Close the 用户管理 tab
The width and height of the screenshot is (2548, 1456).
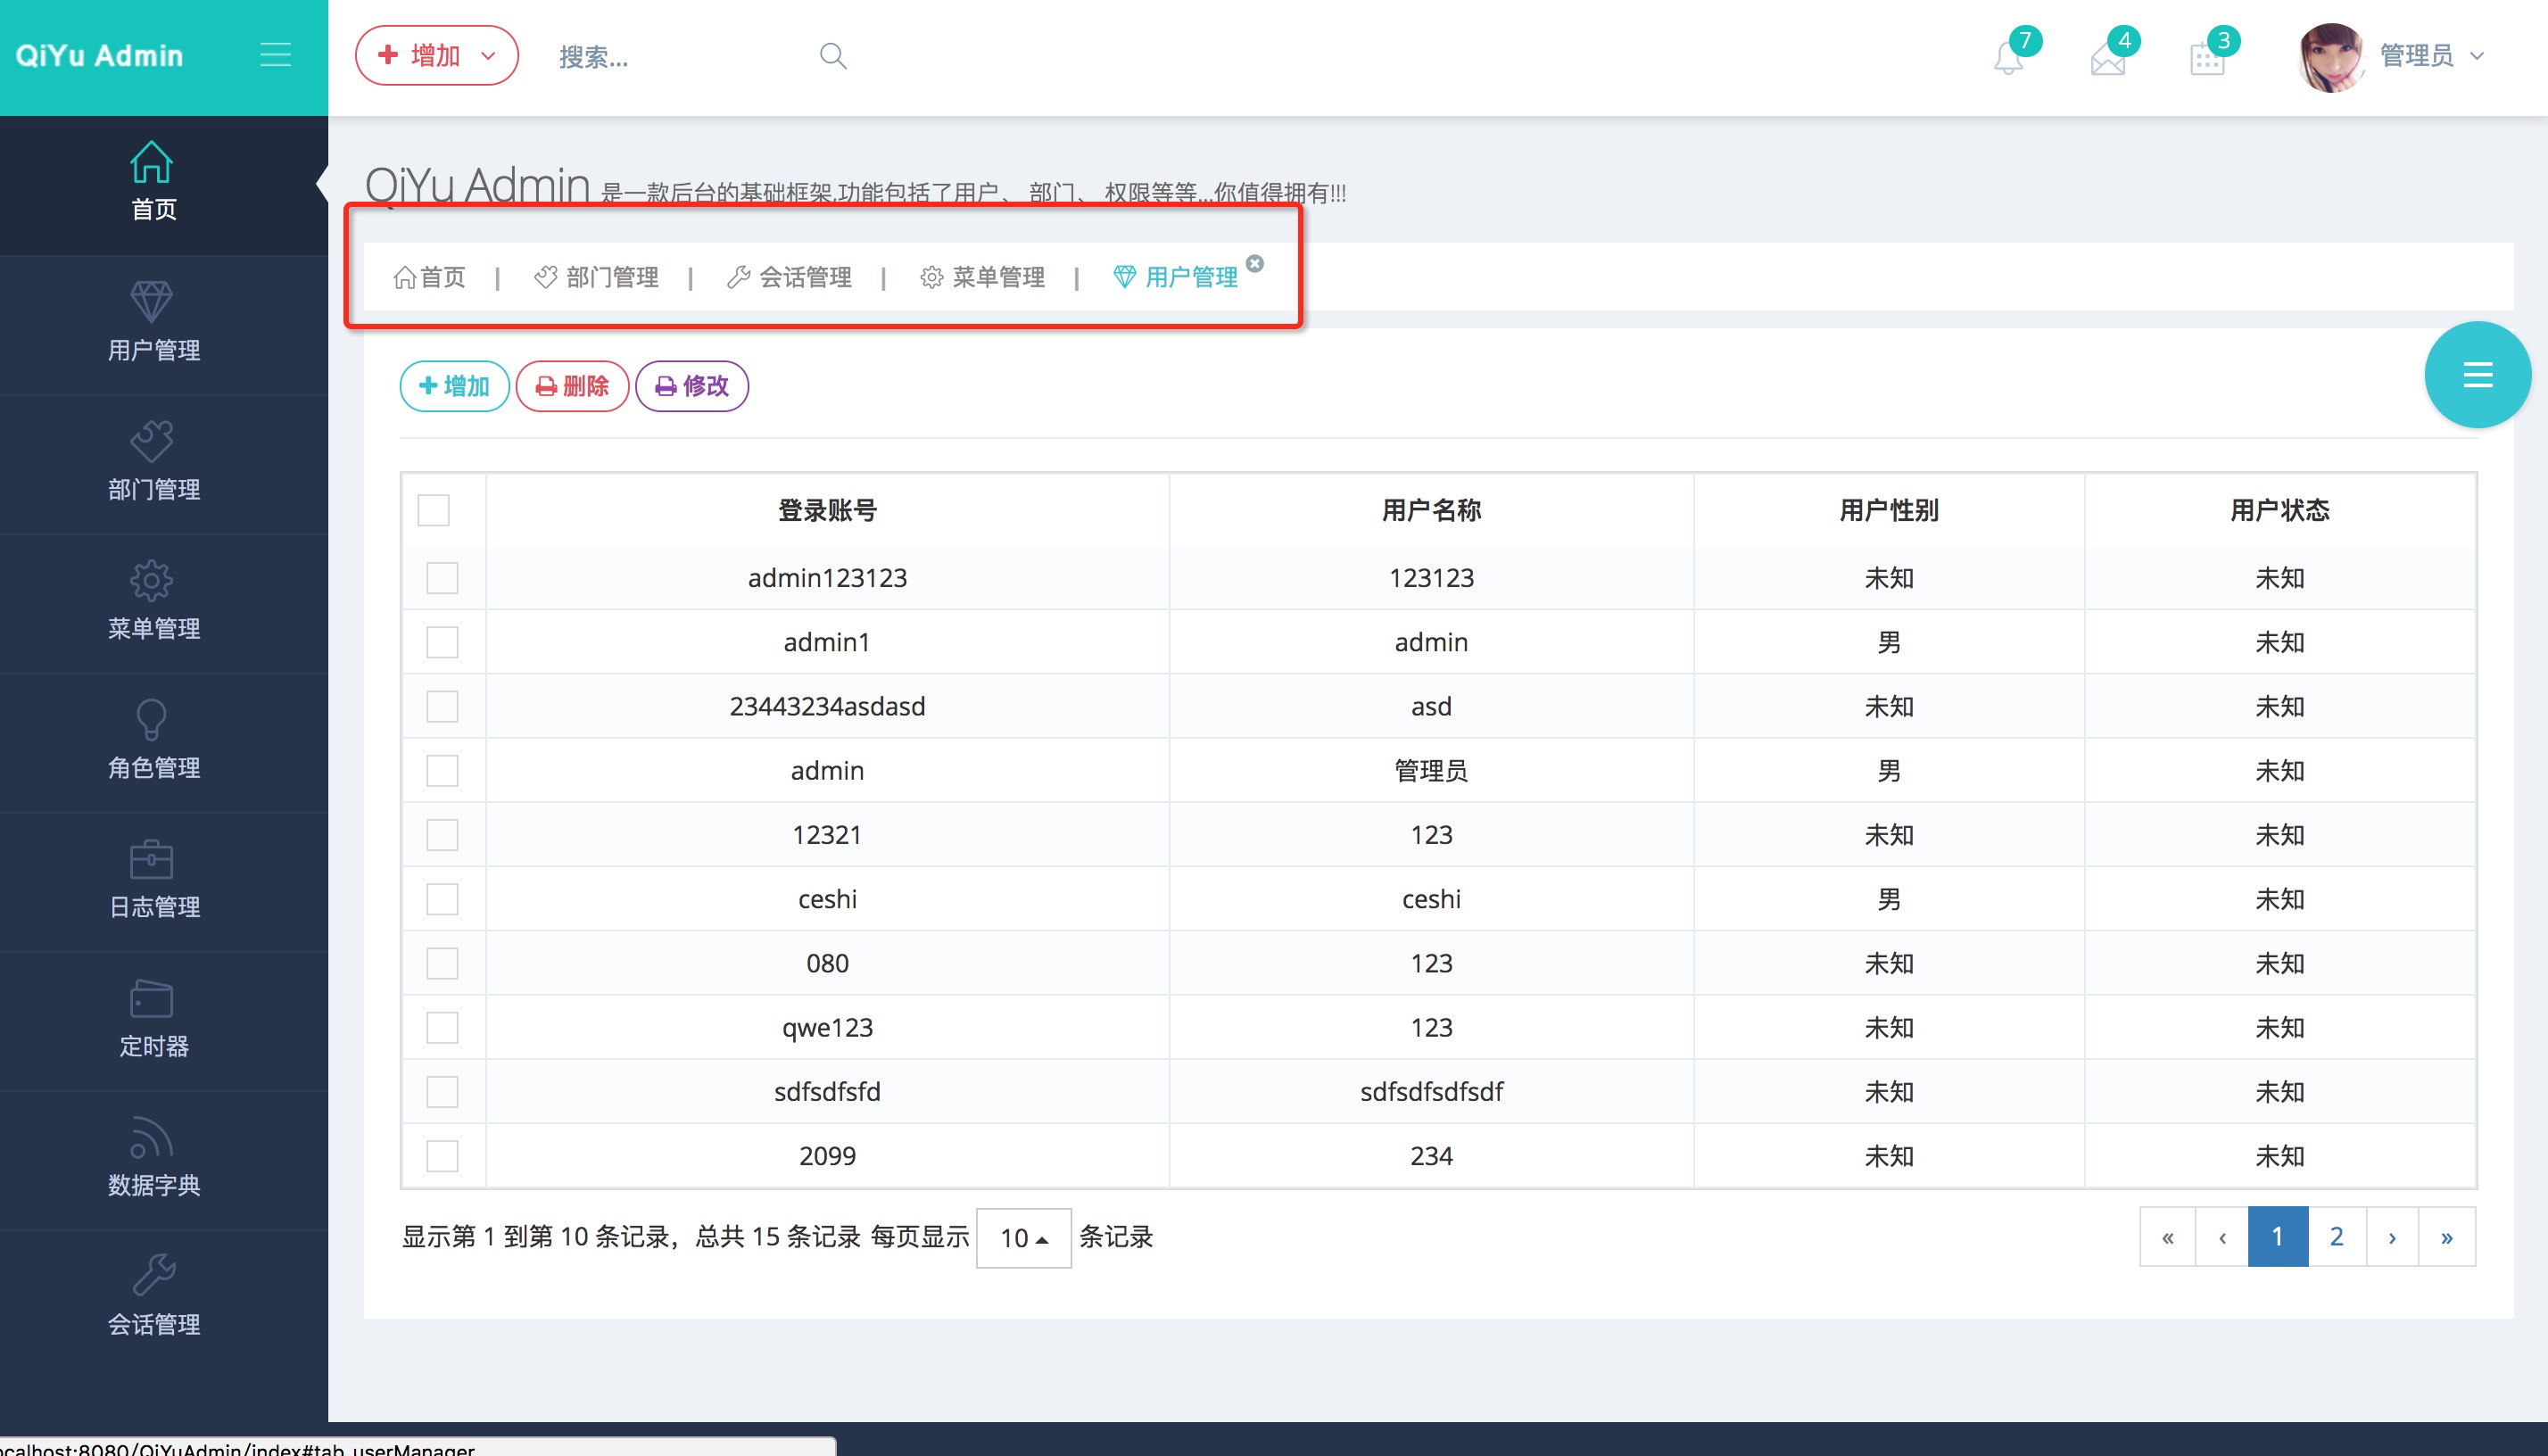pos(1254,264)
